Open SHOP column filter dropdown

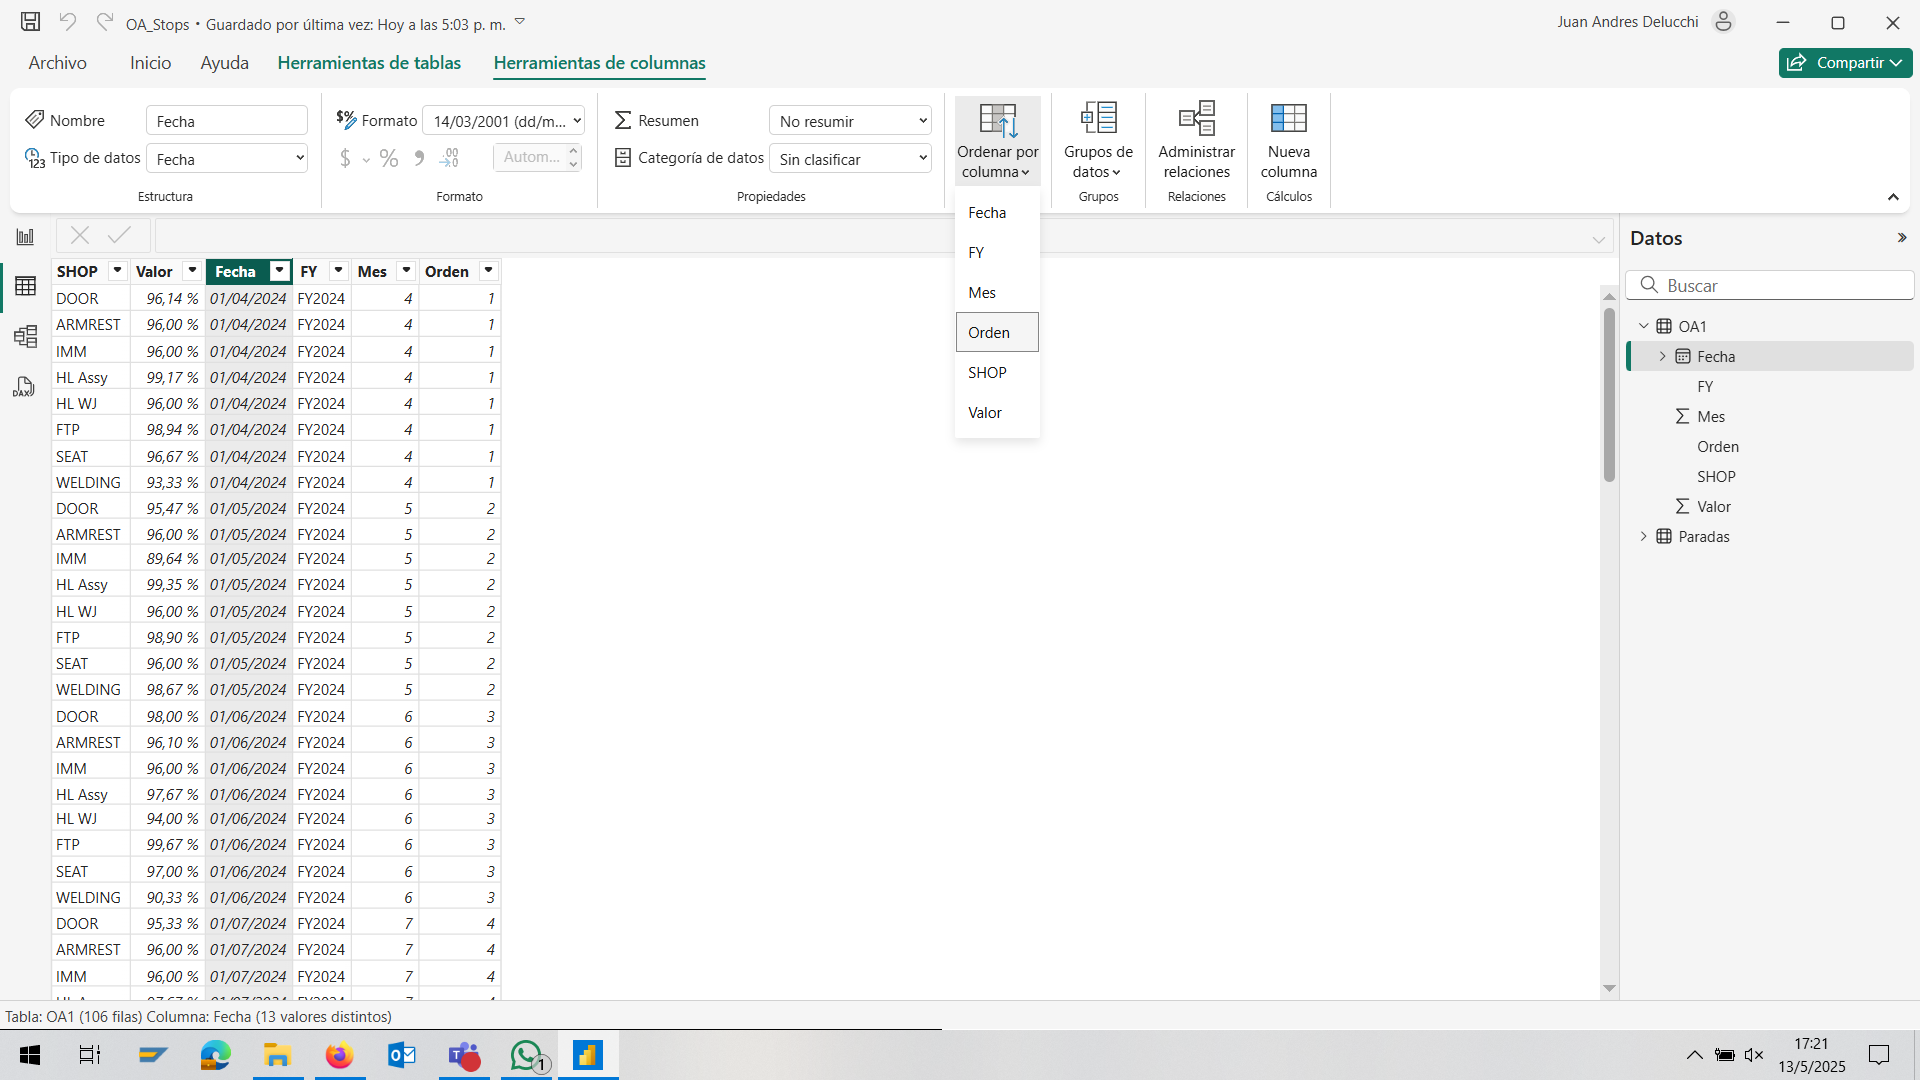(x=117, y=271)
